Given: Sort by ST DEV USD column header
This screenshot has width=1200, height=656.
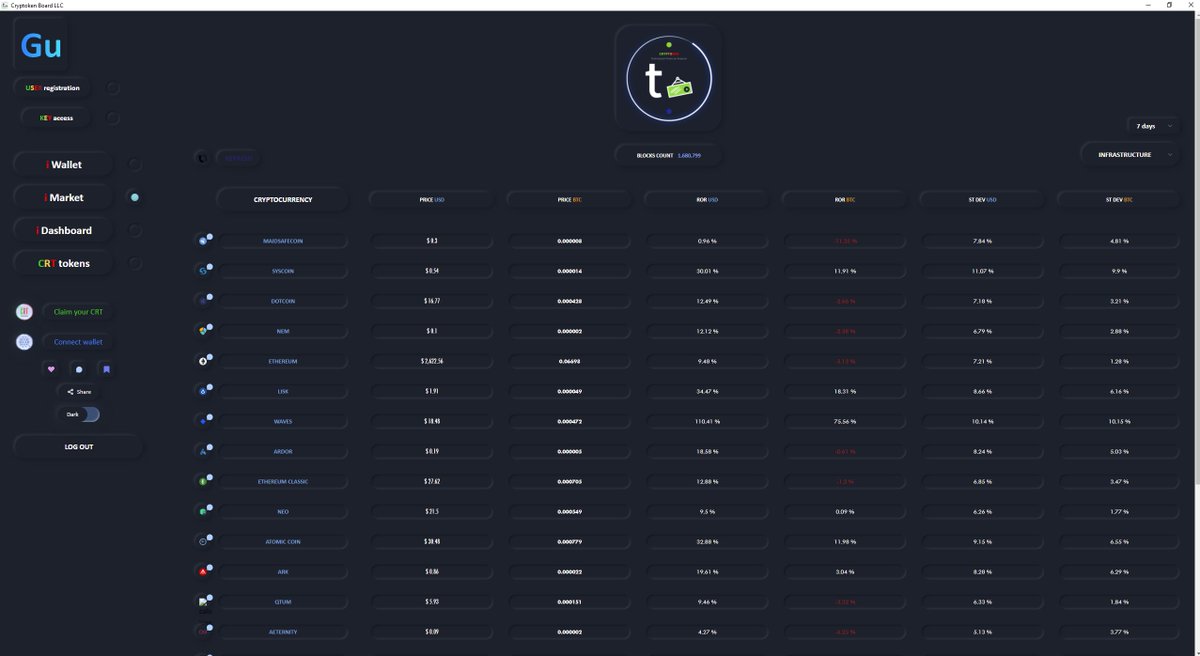Looking at the screenshot, I should pos(982,200).
